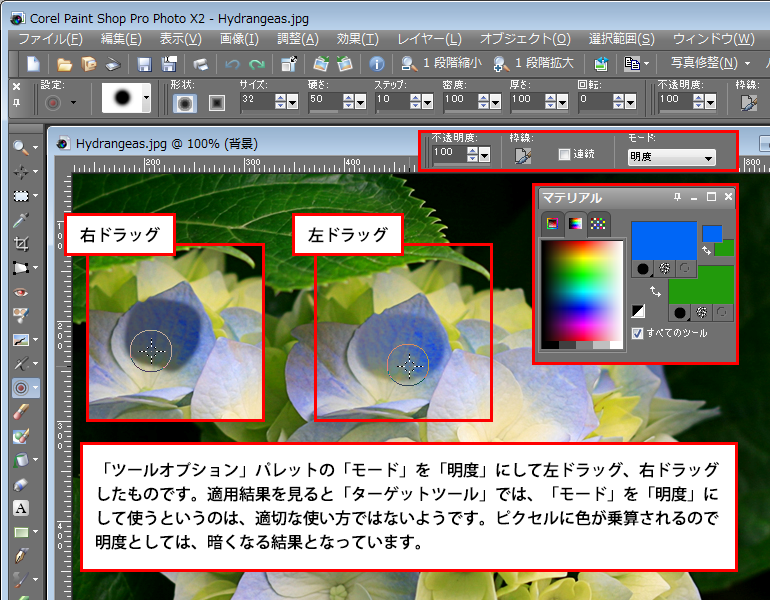Click the Open folder icon
The width and height of the screenshot is (770, 600).
click(x=64, y=64)
